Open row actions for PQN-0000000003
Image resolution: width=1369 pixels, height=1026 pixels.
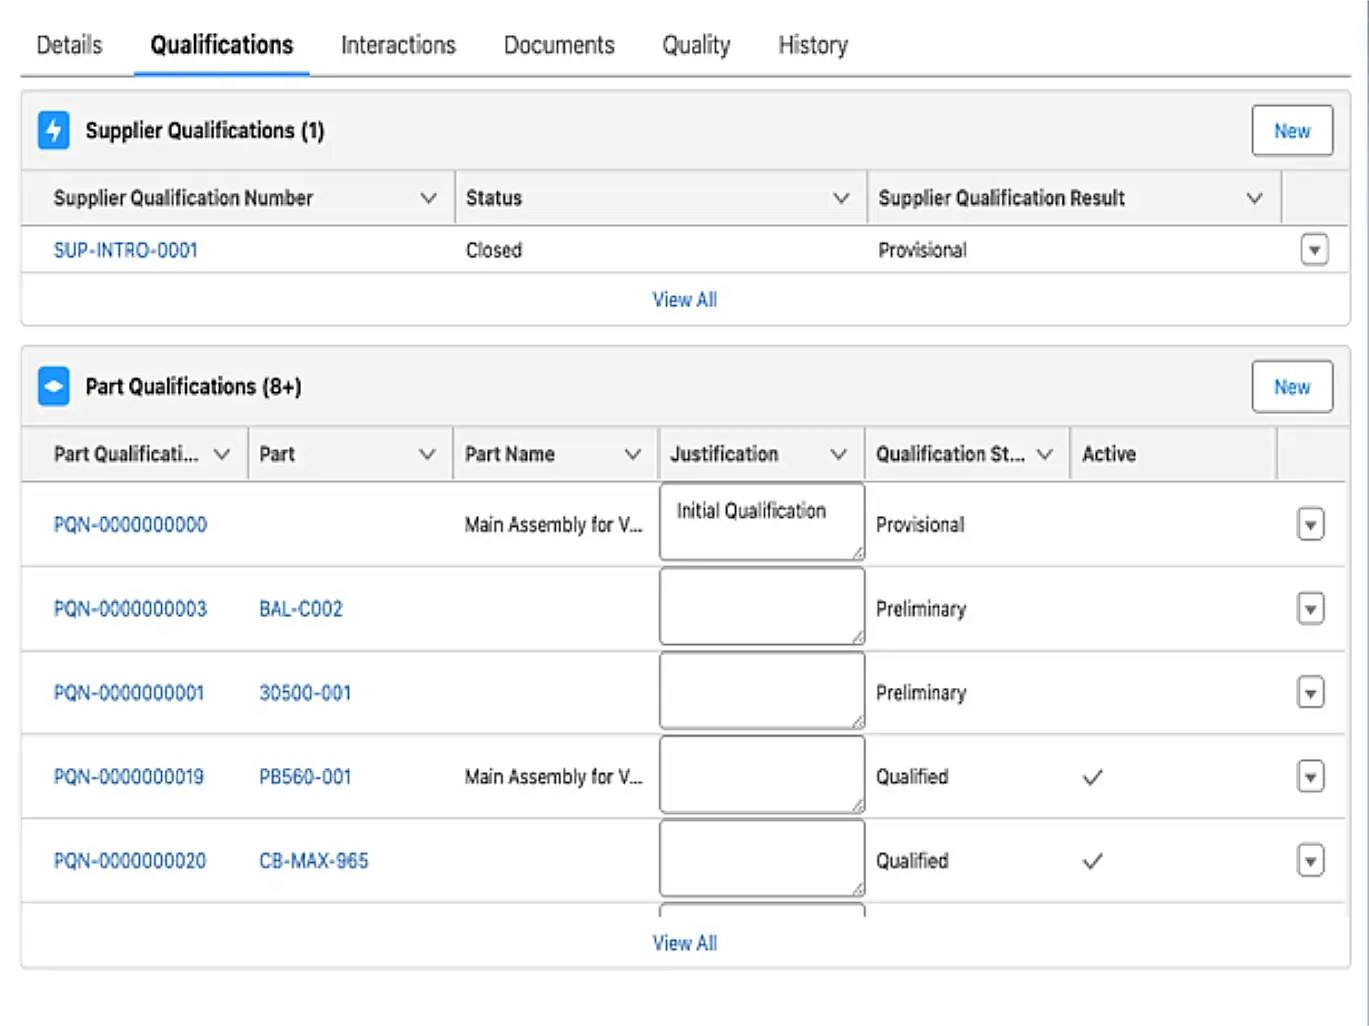pyautogui.click(x=1311, y=608)
